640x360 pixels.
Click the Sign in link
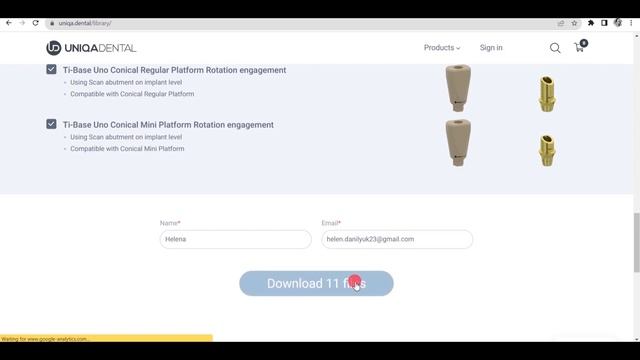tap(491, 48)
